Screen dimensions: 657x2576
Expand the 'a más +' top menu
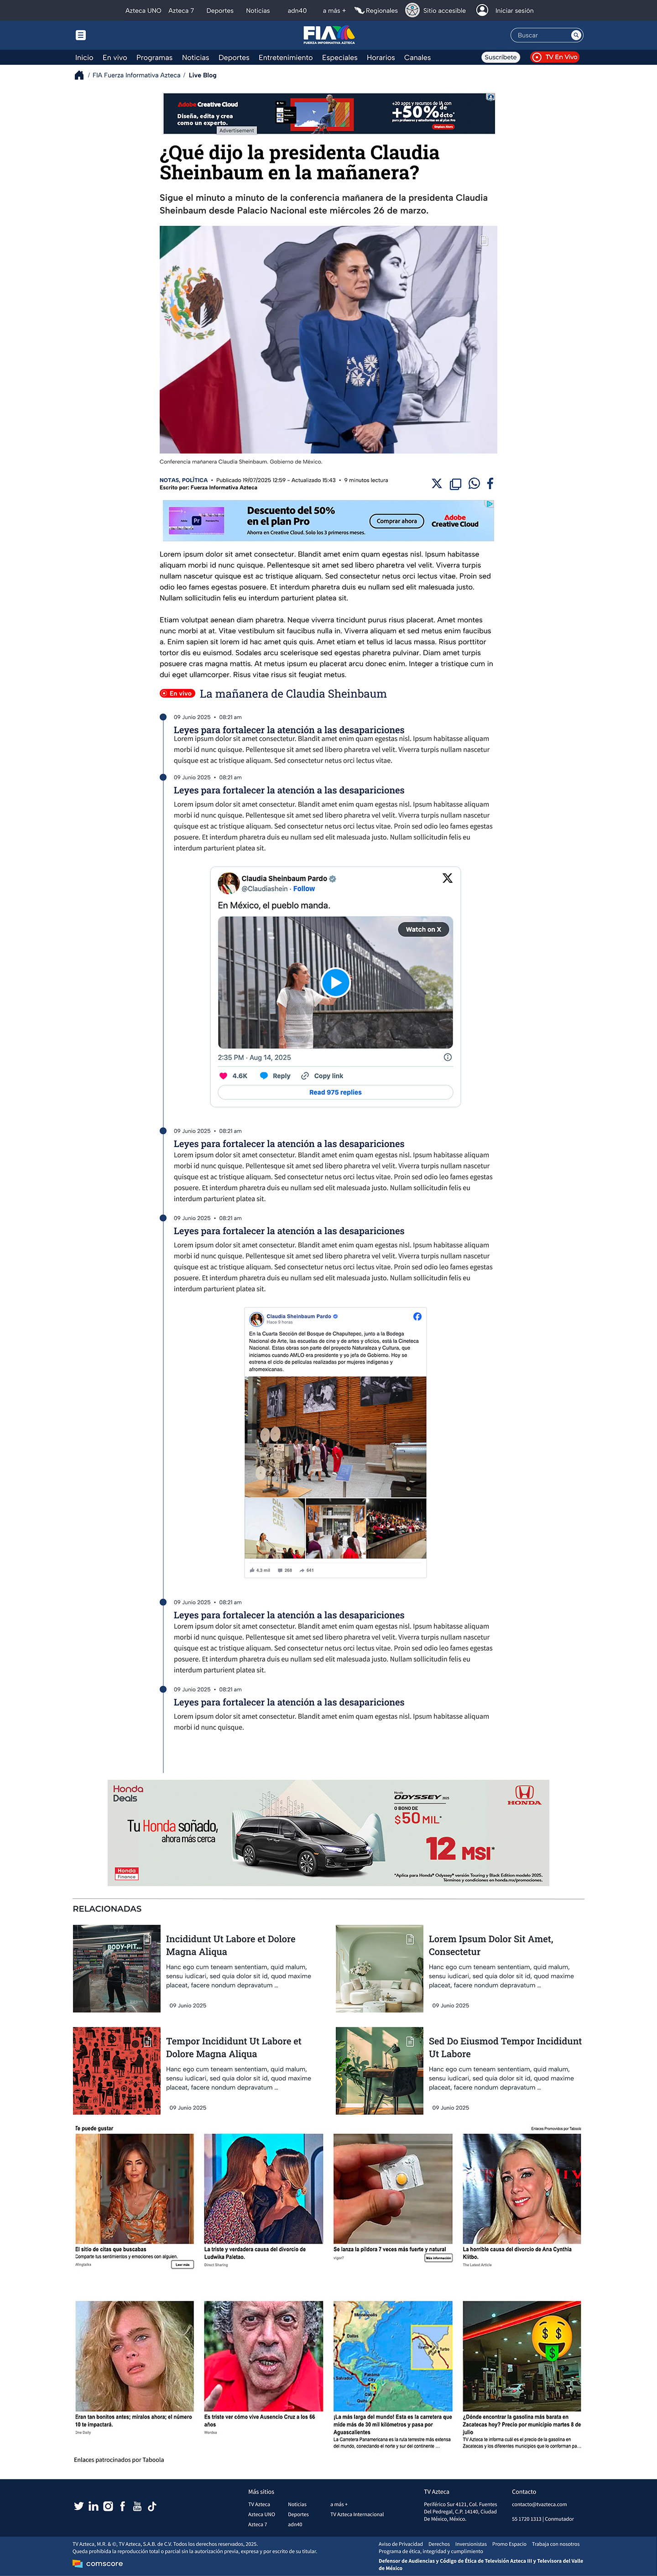(x=334, y=10)
